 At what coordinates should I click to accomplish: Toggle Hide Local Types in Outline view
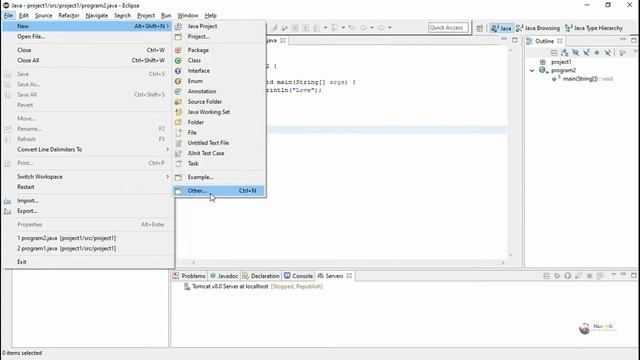pyautogui.click(x=608, y=53)
